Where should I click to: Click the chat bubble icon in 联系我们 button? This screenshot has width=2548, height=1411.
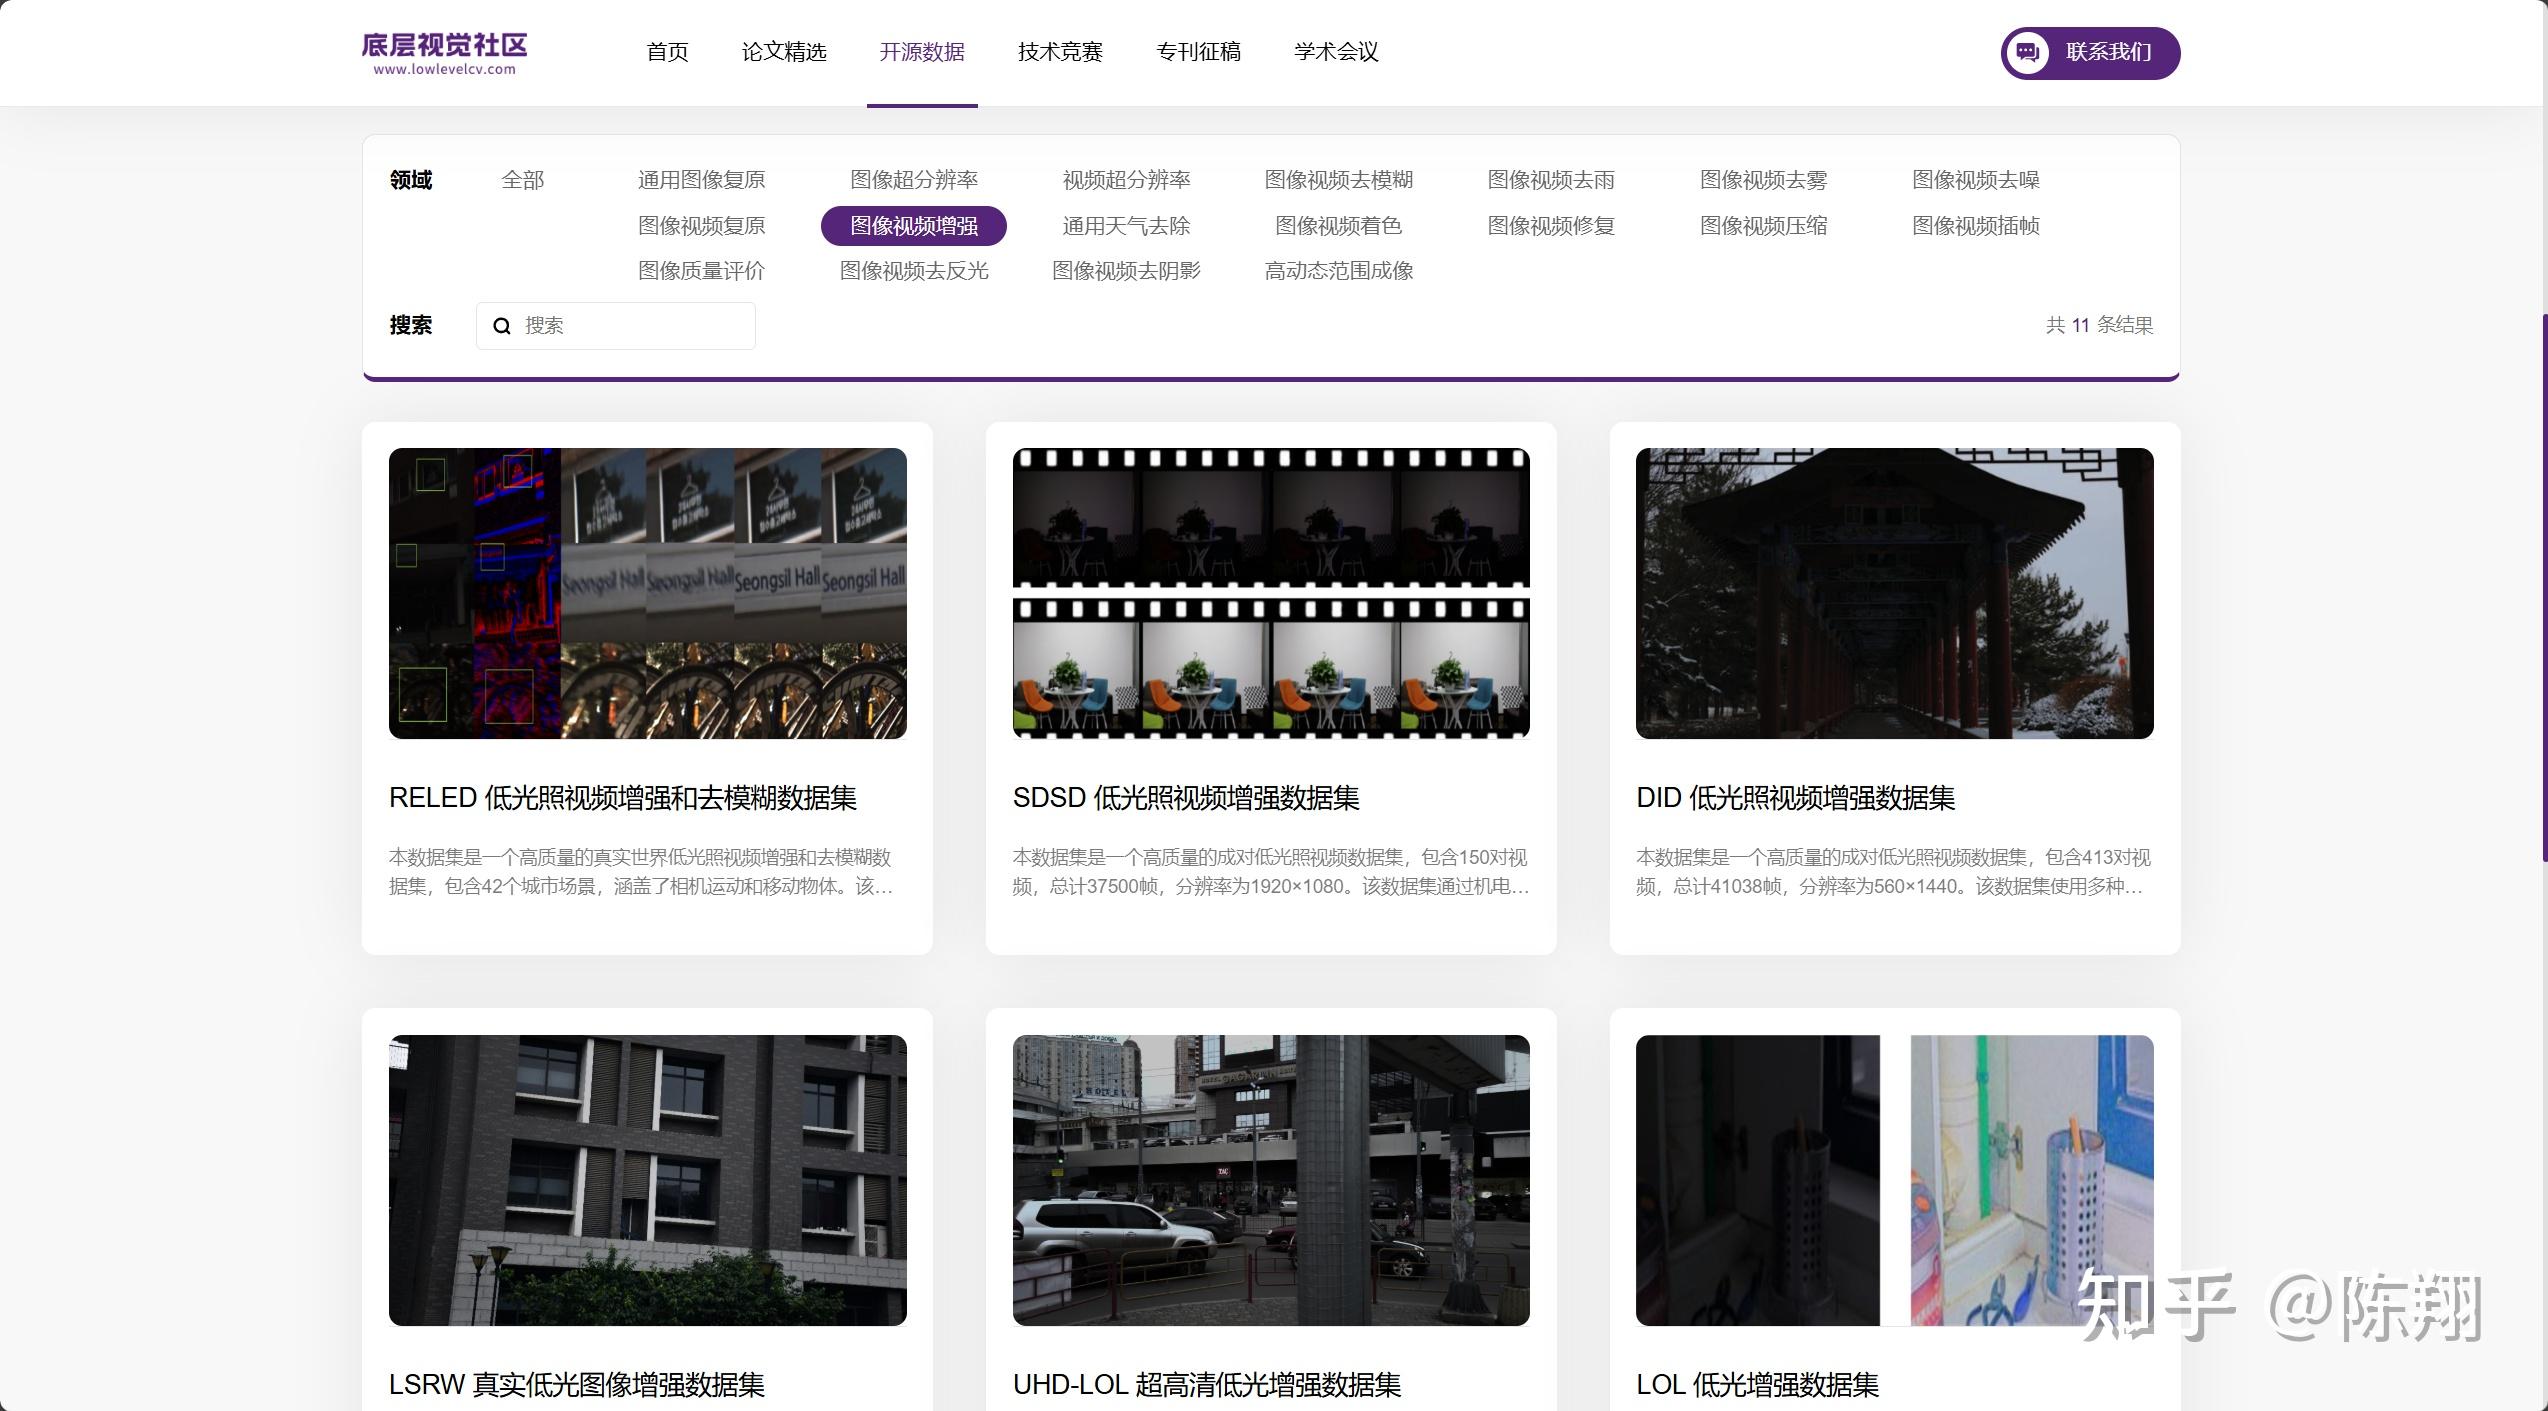point(2027,53)
